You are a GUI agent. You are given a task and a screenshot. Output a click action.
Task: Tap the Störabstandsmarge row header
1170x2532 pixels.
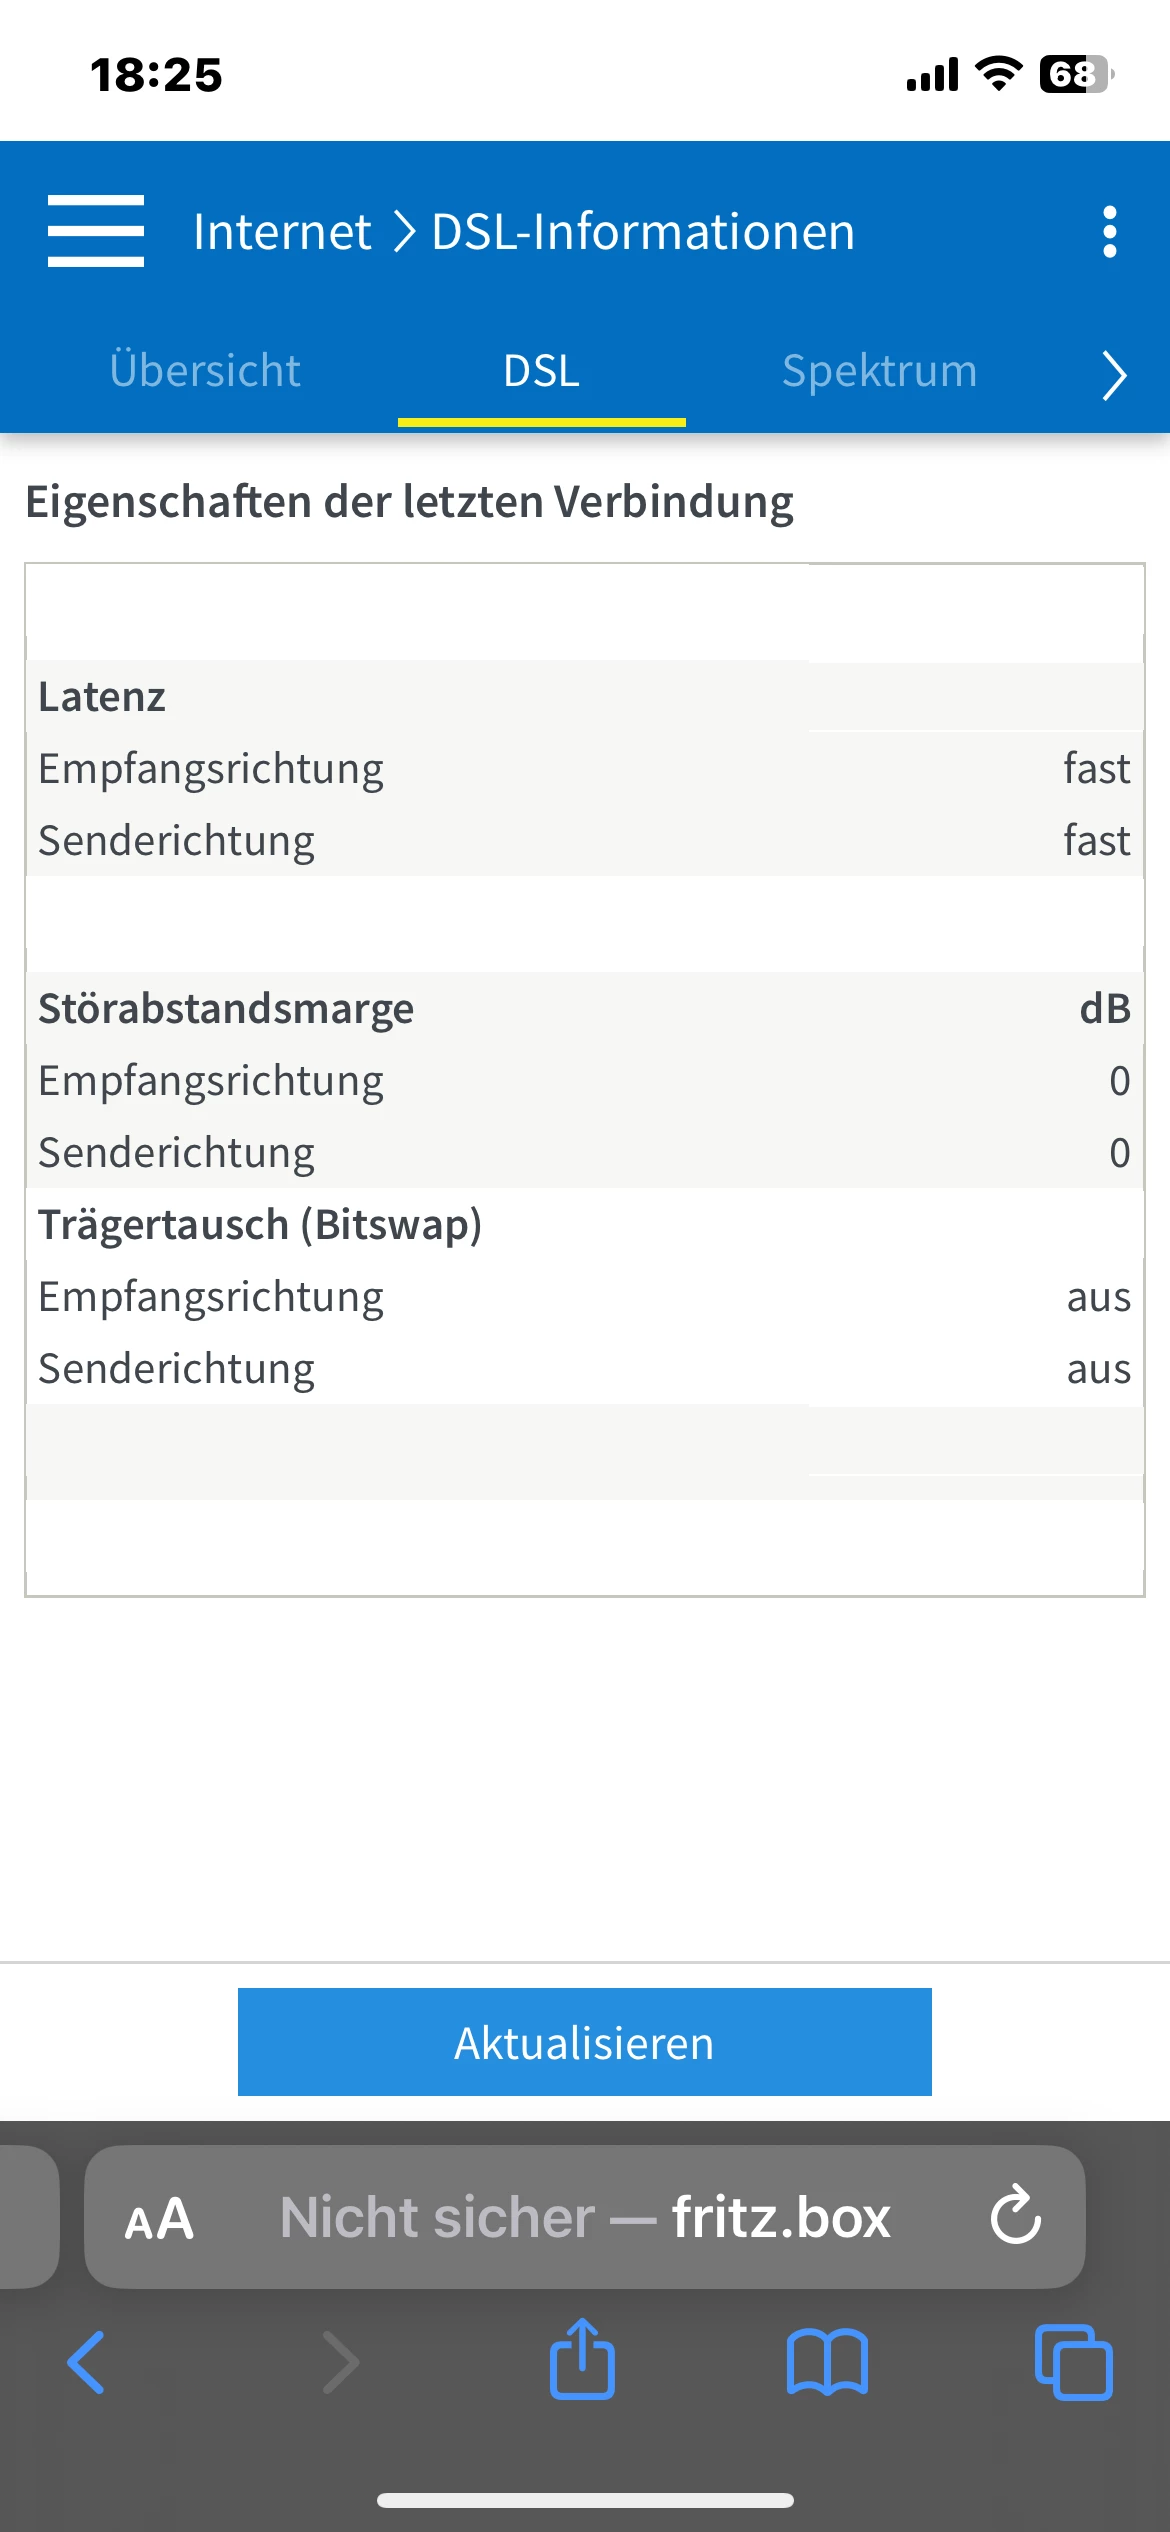click(226, 1008)
